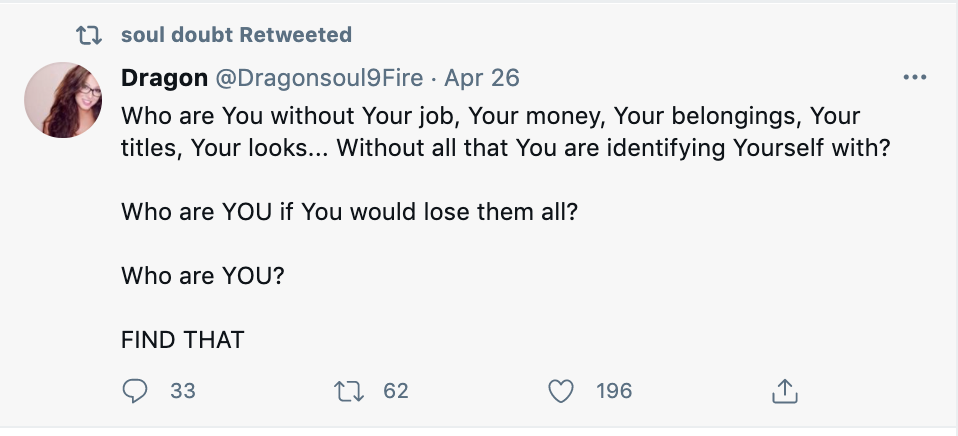Click the 196 likes count
The height and width of the screenshot is (436, 958).
[x=614, y=391]
